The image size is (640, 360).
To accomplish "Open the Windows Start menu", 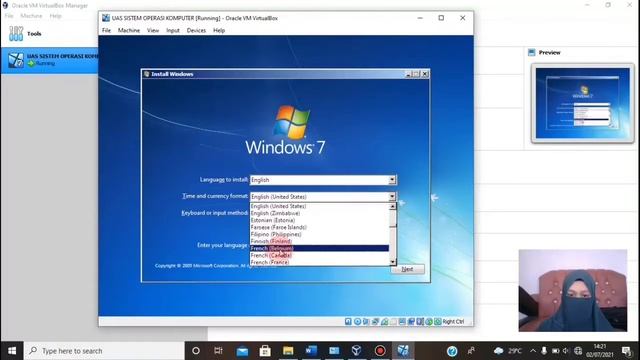I will [12, 351].
